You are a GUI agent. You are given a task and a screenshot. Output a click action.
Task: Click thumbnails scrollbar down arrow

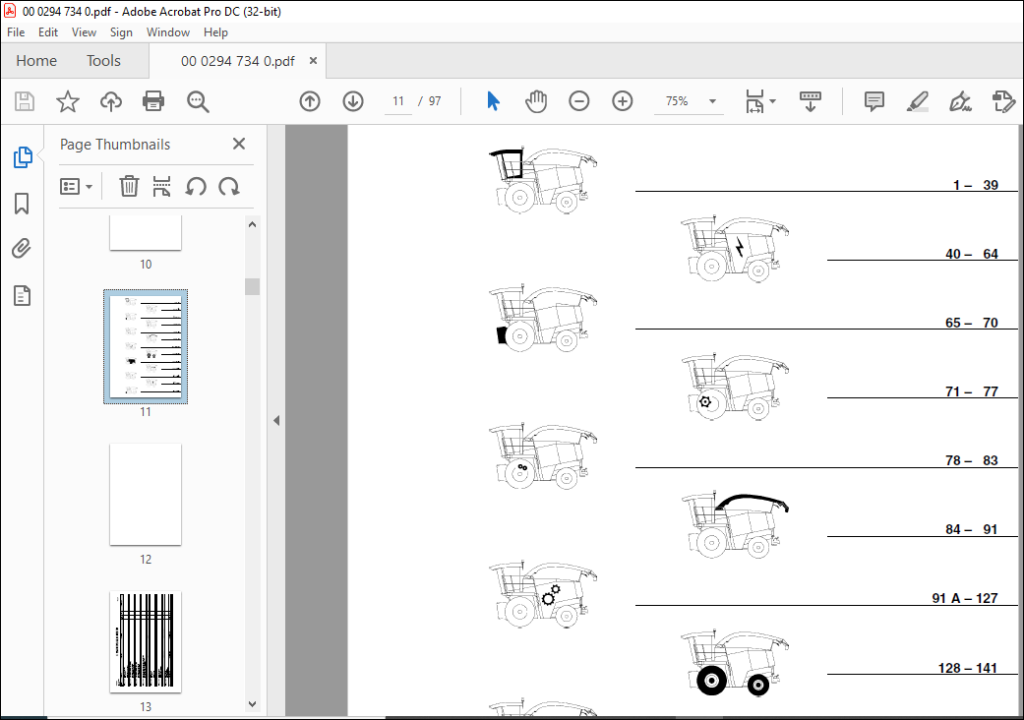tap(252, 704)
